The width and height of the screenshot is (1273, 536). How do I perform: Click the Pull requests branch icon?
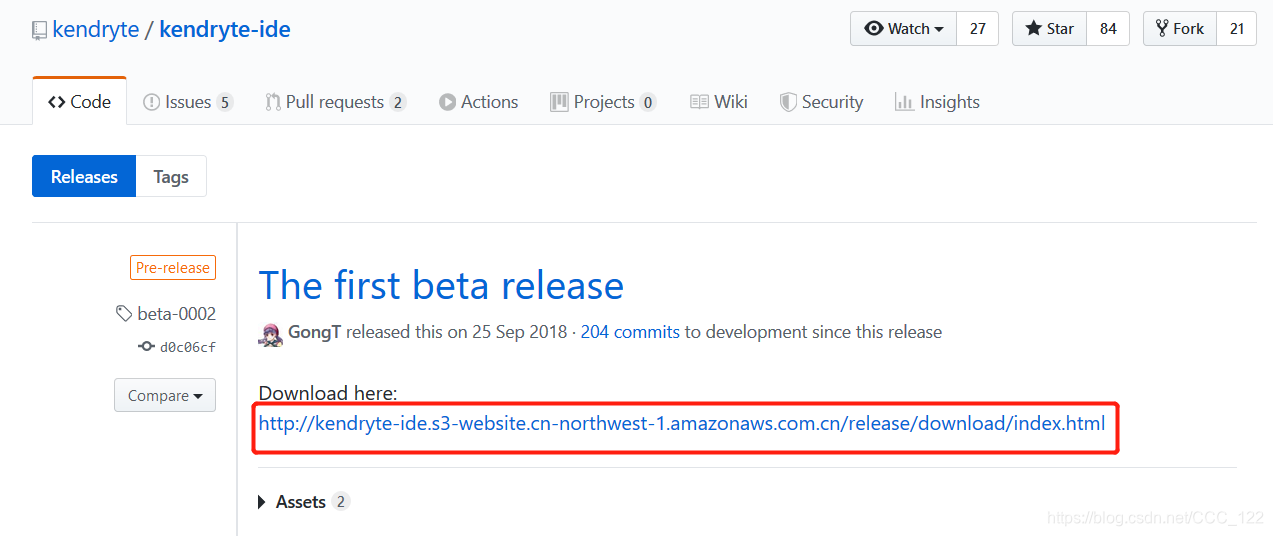point(273,102)
